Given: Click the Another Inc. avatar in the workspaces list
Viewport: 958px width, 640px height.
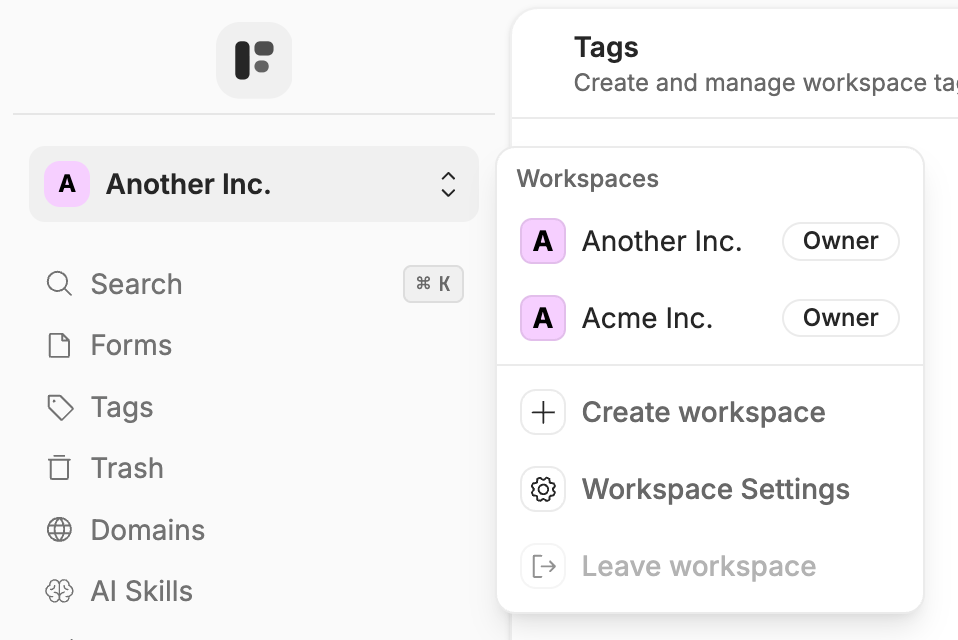Looking at the screenshot, I should click(x=543, y=241).
